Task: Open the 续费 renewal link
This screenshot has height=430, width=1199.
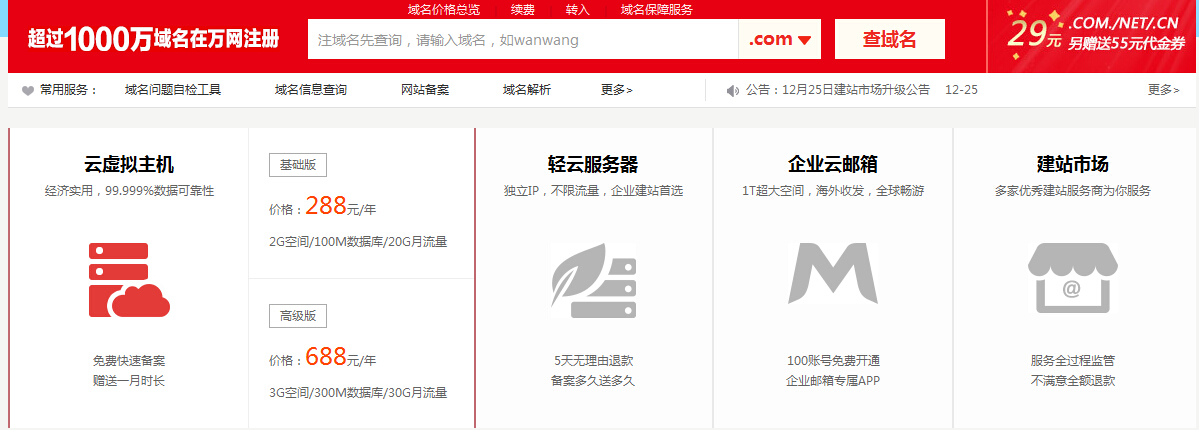Action: click(523, 9)
